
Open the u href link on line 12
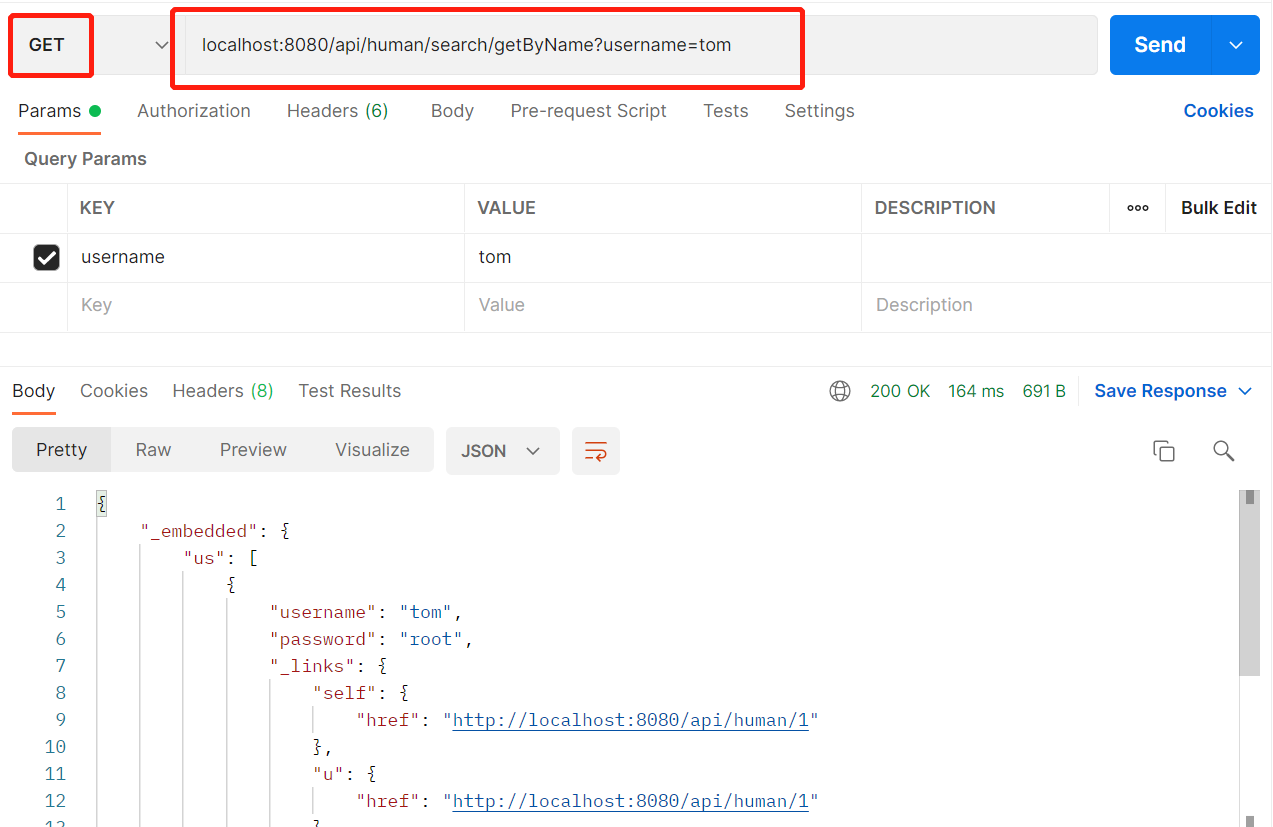click(x=630, y=801)
